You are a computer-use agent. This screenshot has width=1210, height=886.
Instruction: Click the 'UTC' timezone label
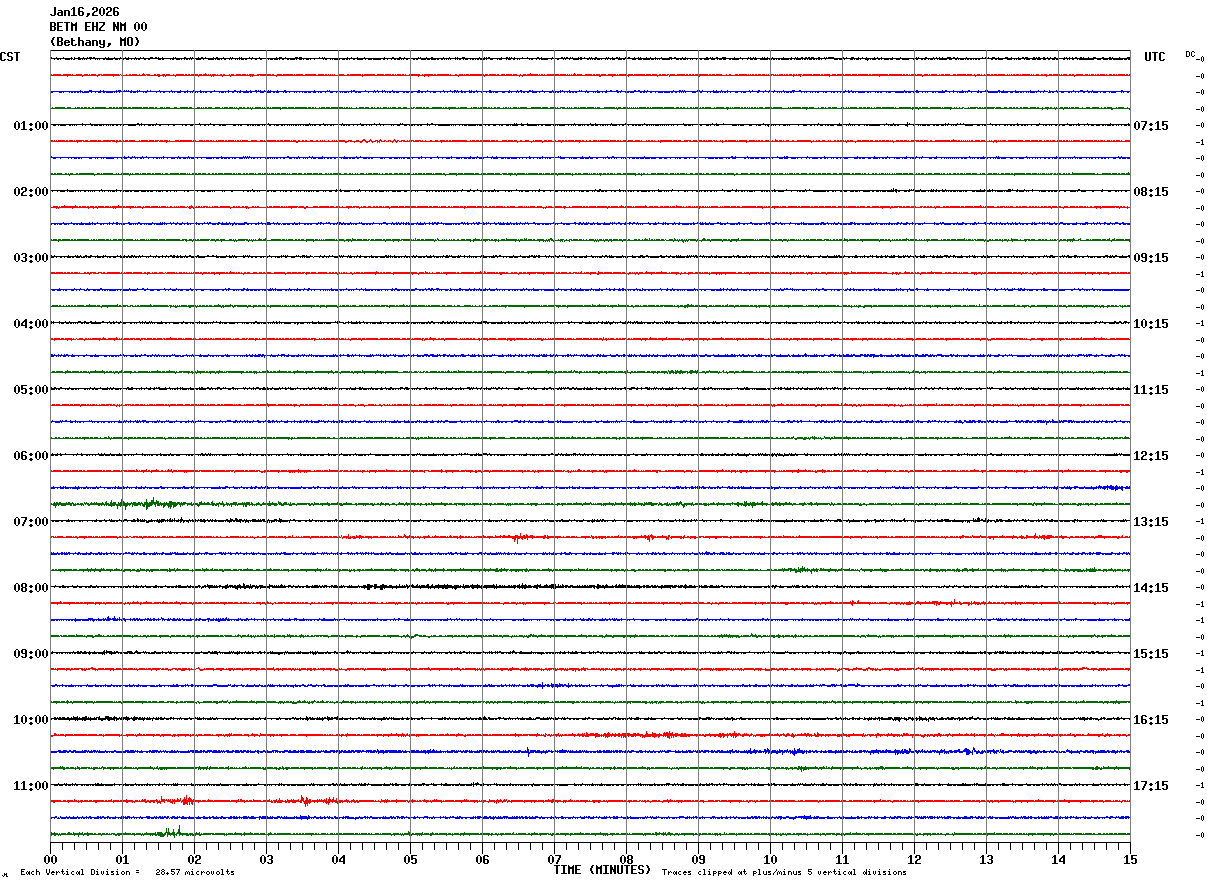tap(1155, 57)
